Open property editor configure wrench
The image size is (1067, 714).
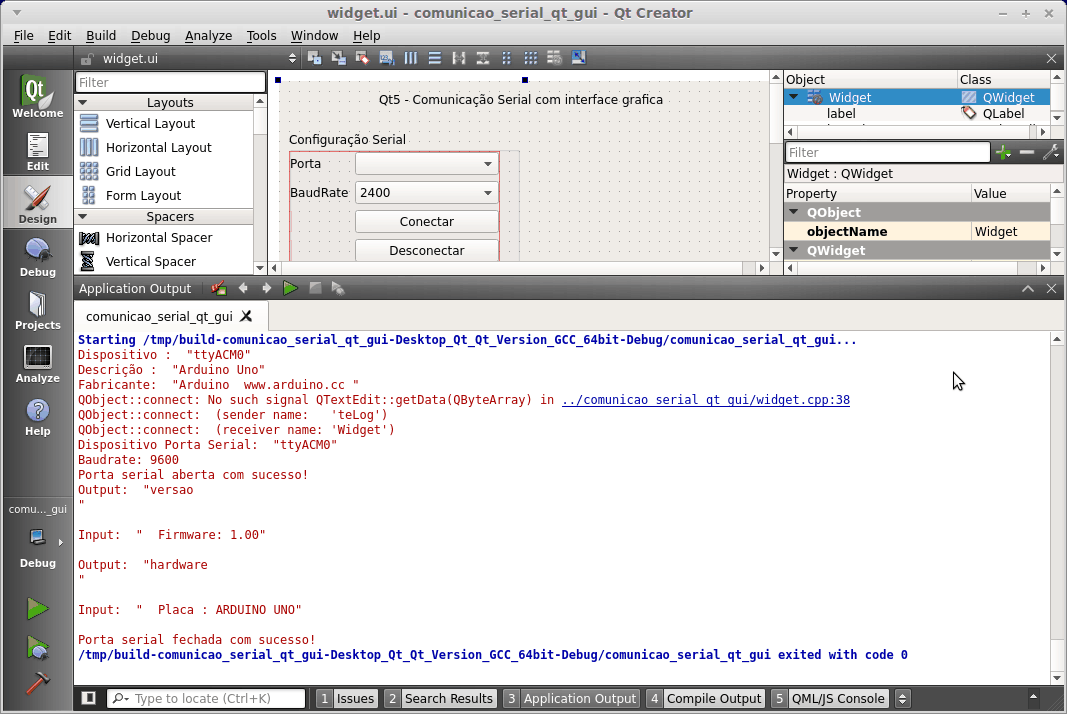click(x=1051, y=152)
